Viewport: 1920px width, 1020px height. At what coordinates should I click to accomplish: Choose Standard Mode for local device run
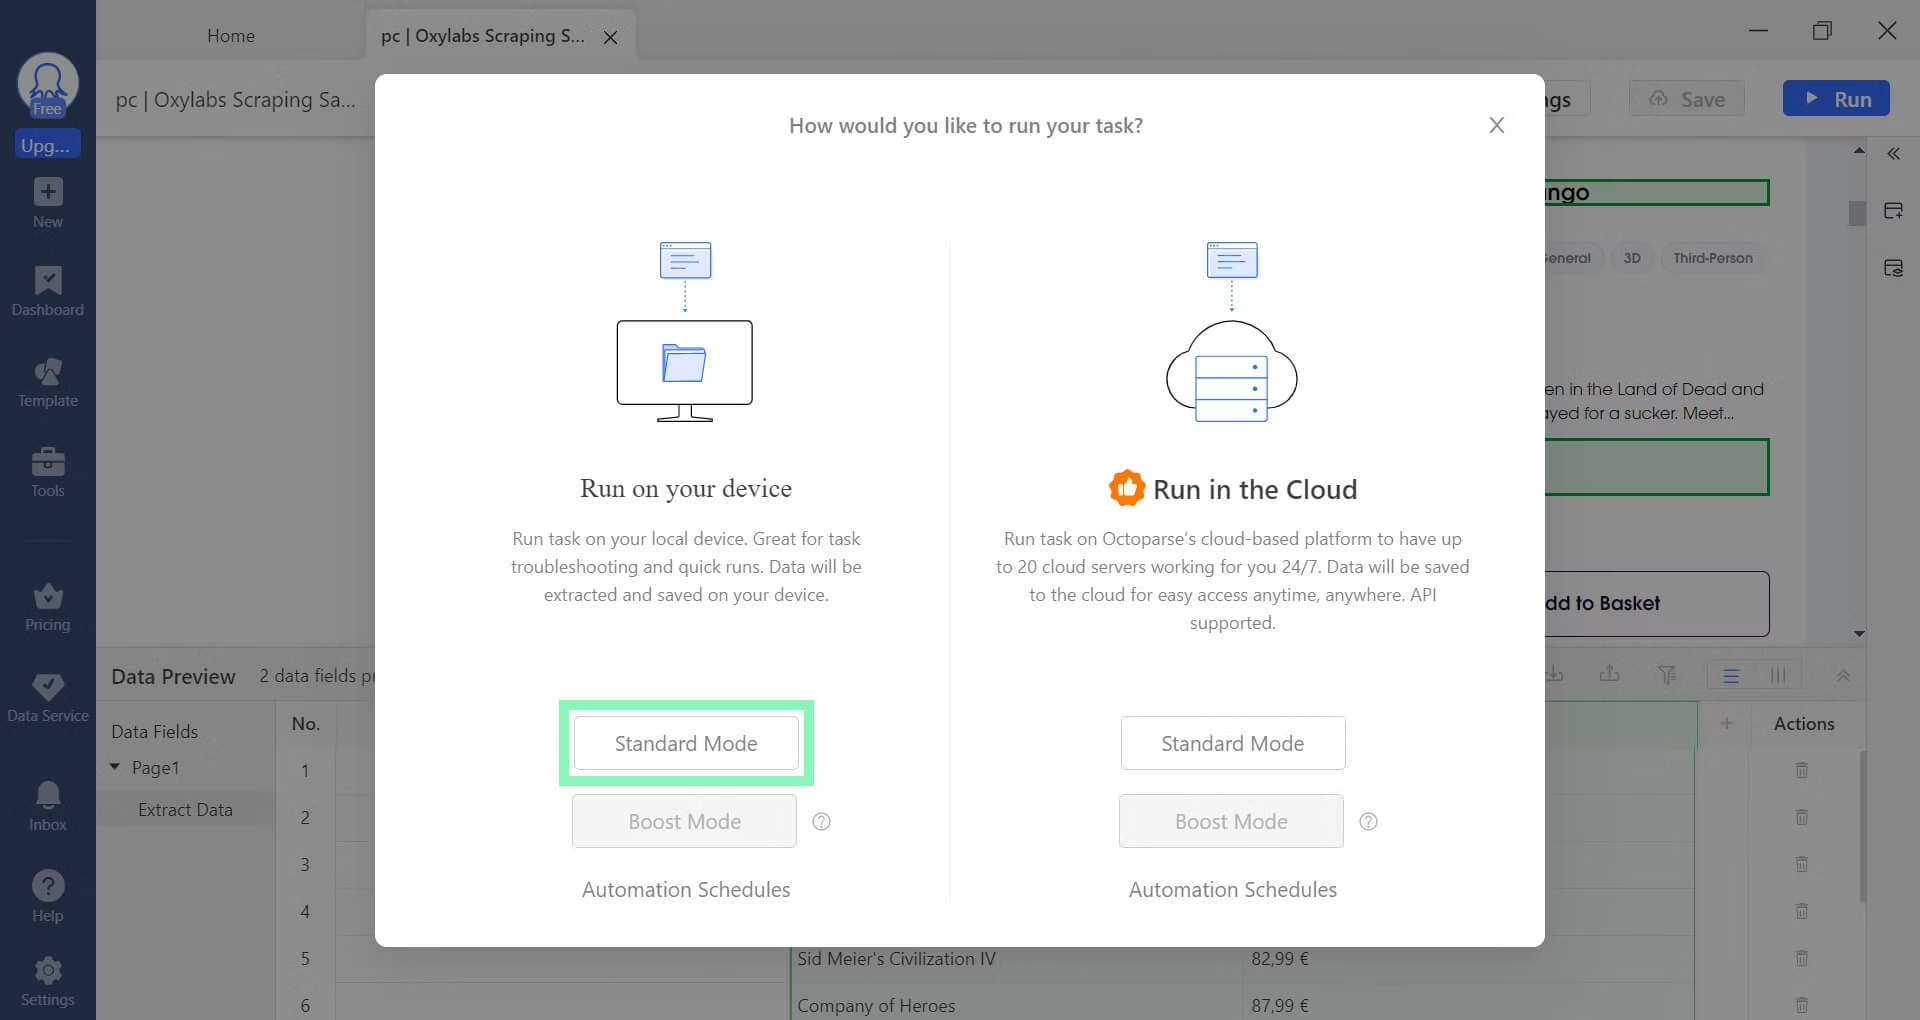686,743
